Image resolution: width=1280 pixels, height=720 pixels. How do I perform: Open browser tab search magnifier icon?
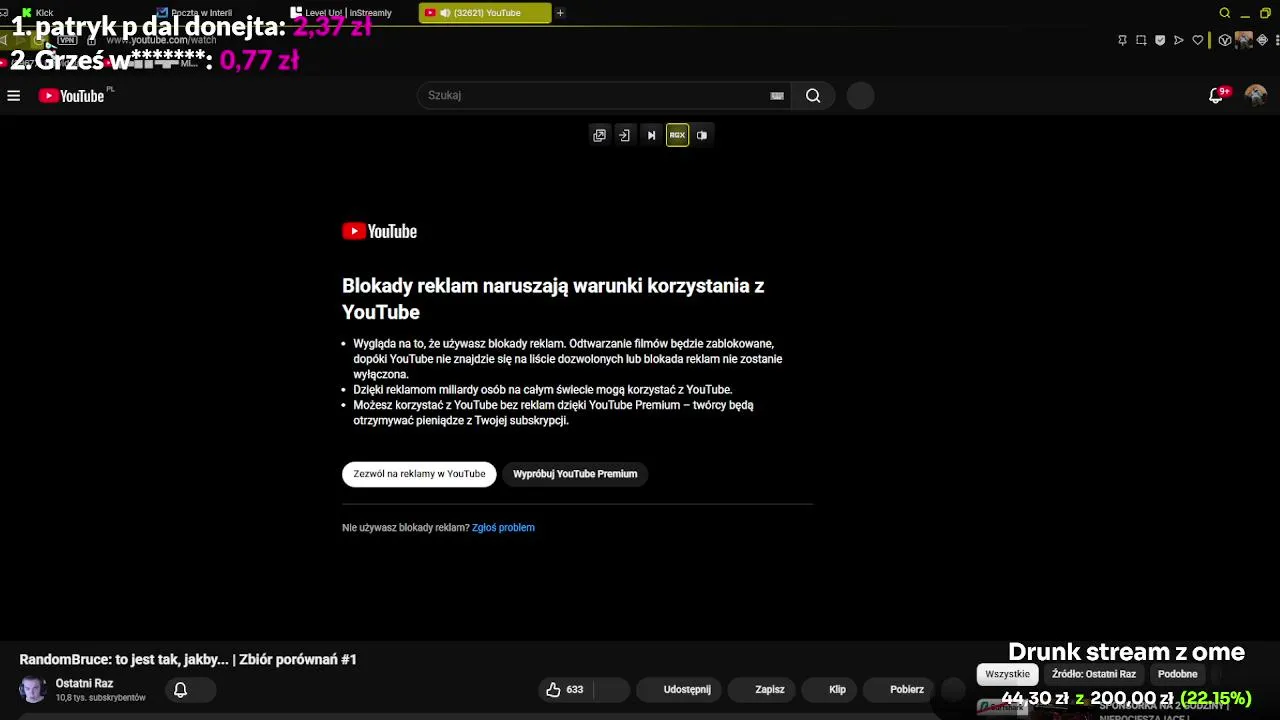[1224, 13]
